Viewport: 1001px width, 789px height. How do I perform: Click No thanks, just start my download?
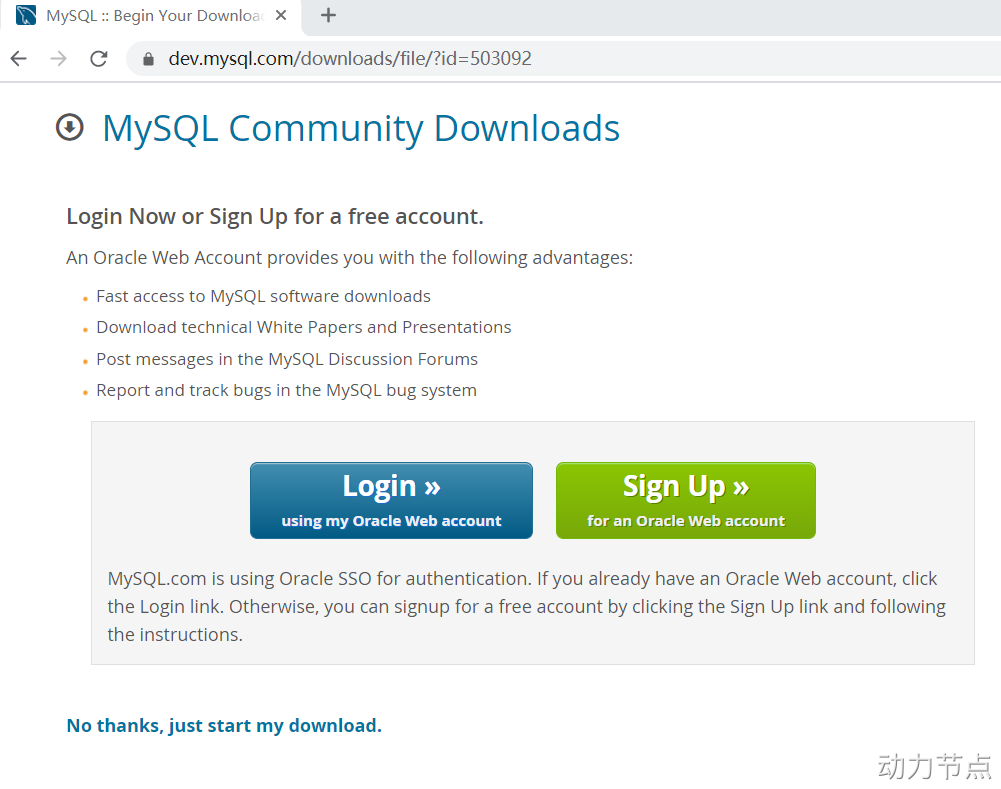pos(224,726)
